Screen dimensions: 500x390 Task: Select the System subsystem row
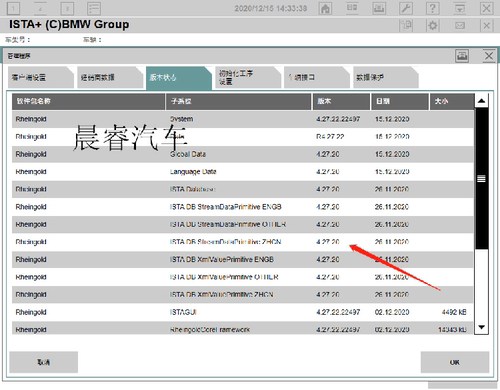click(243, 119)
